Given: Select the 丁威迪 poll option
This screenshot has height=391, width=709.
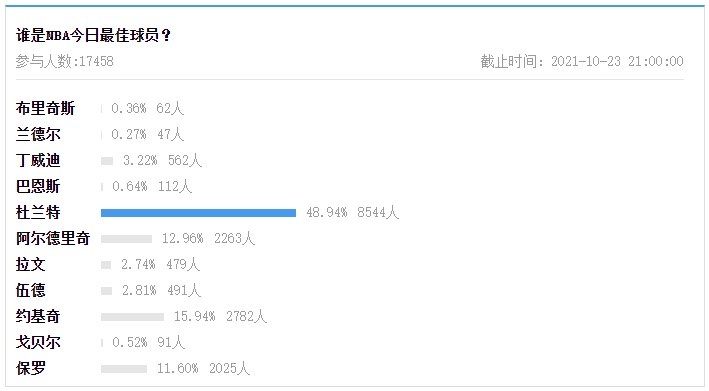Looking at the screenshot, I should [x=38, y=160].
